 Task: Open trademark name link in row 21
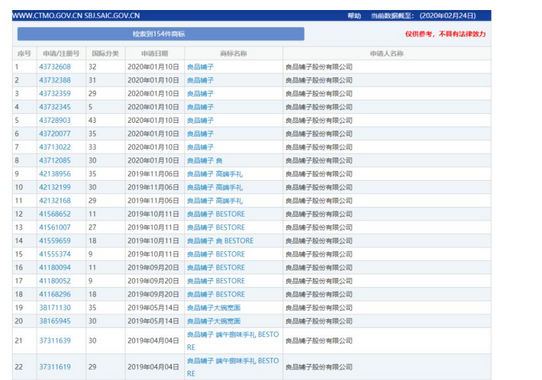[233, 341]
